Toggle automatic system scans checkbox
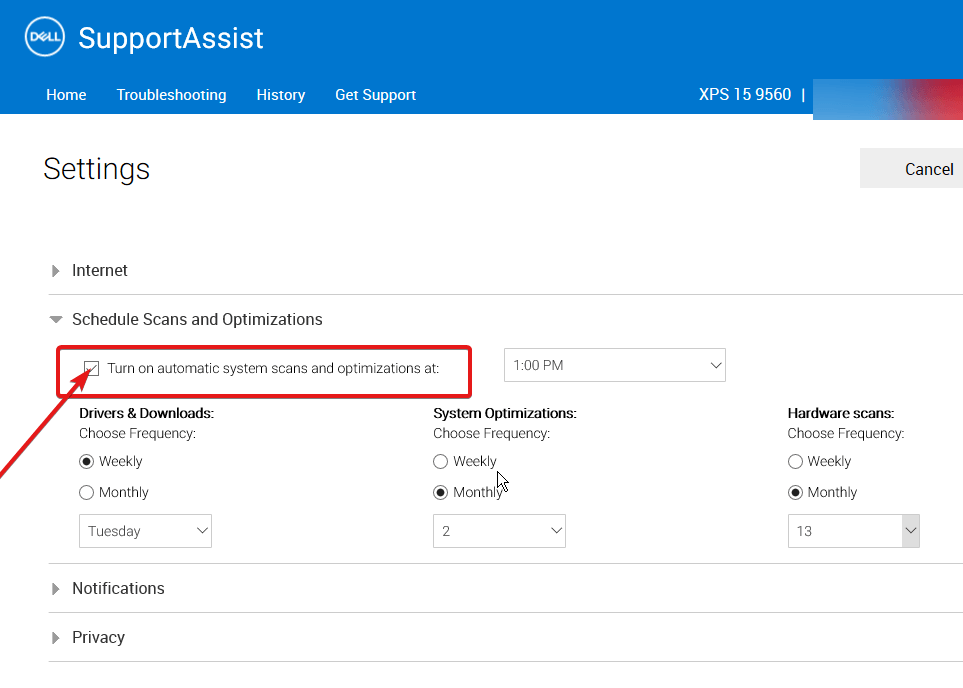Viewport: 963px width, 688px height. 92,368
